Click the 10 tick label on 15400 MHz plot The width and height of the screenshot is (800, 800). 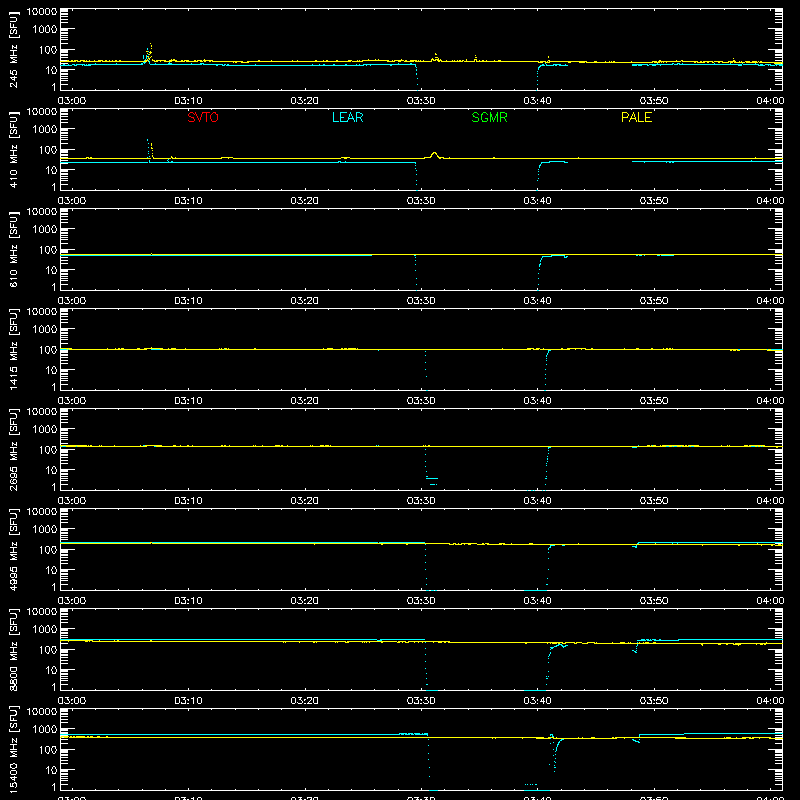(51, 770)
